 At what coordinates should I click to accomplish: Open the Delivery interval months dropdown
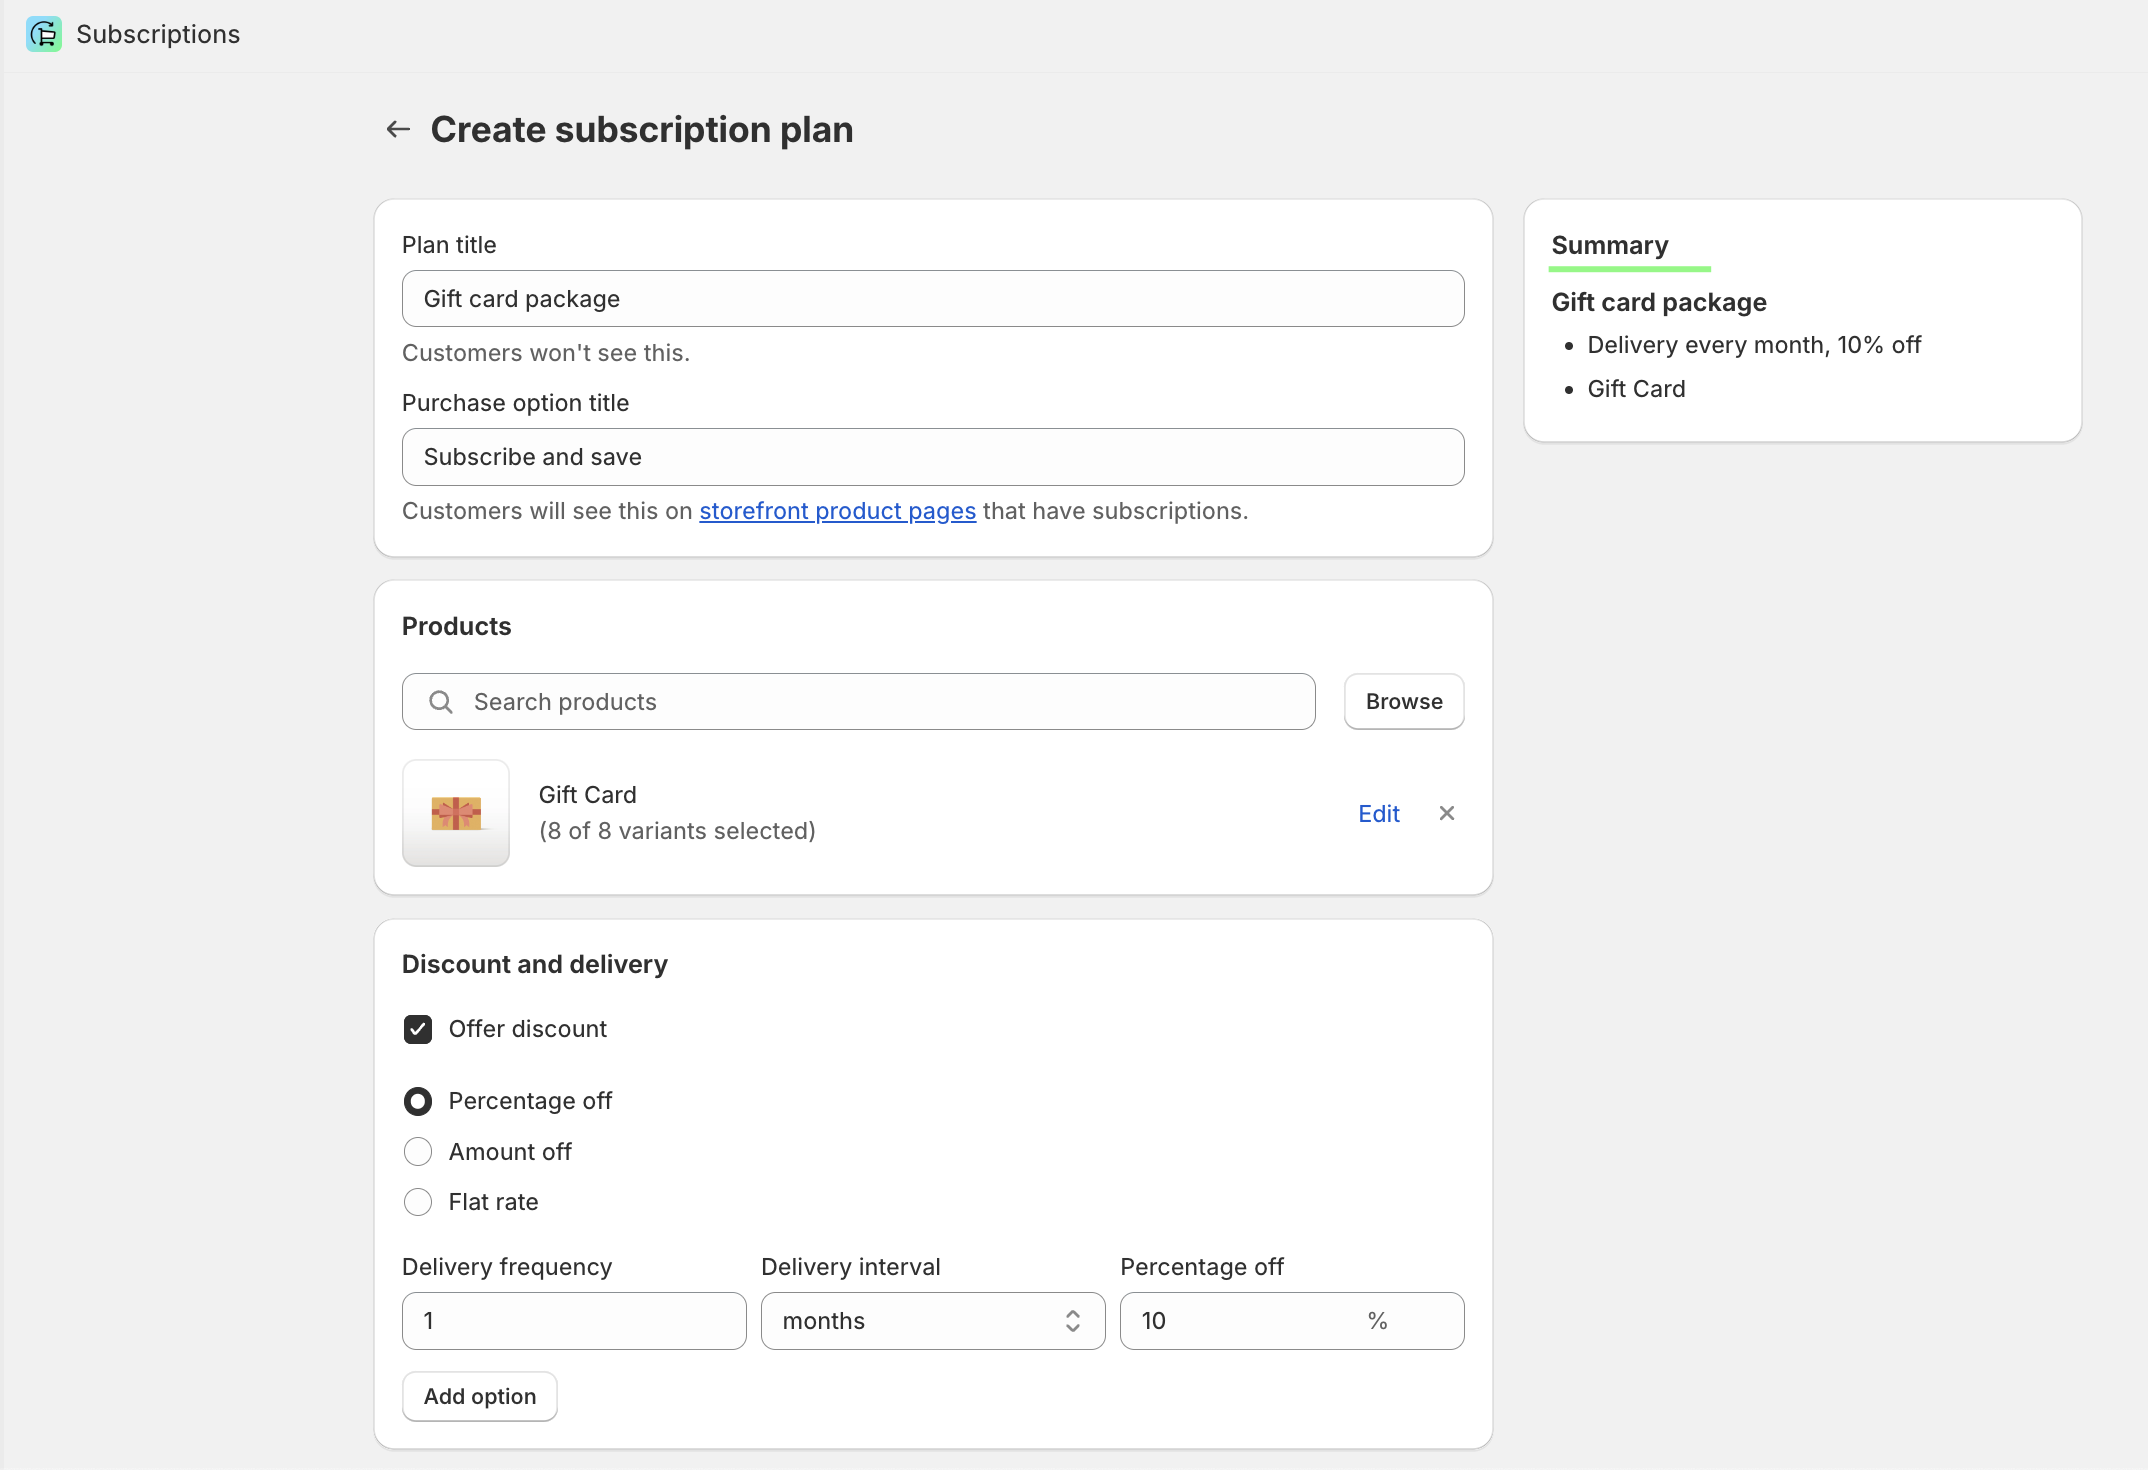click(933, 1321)
